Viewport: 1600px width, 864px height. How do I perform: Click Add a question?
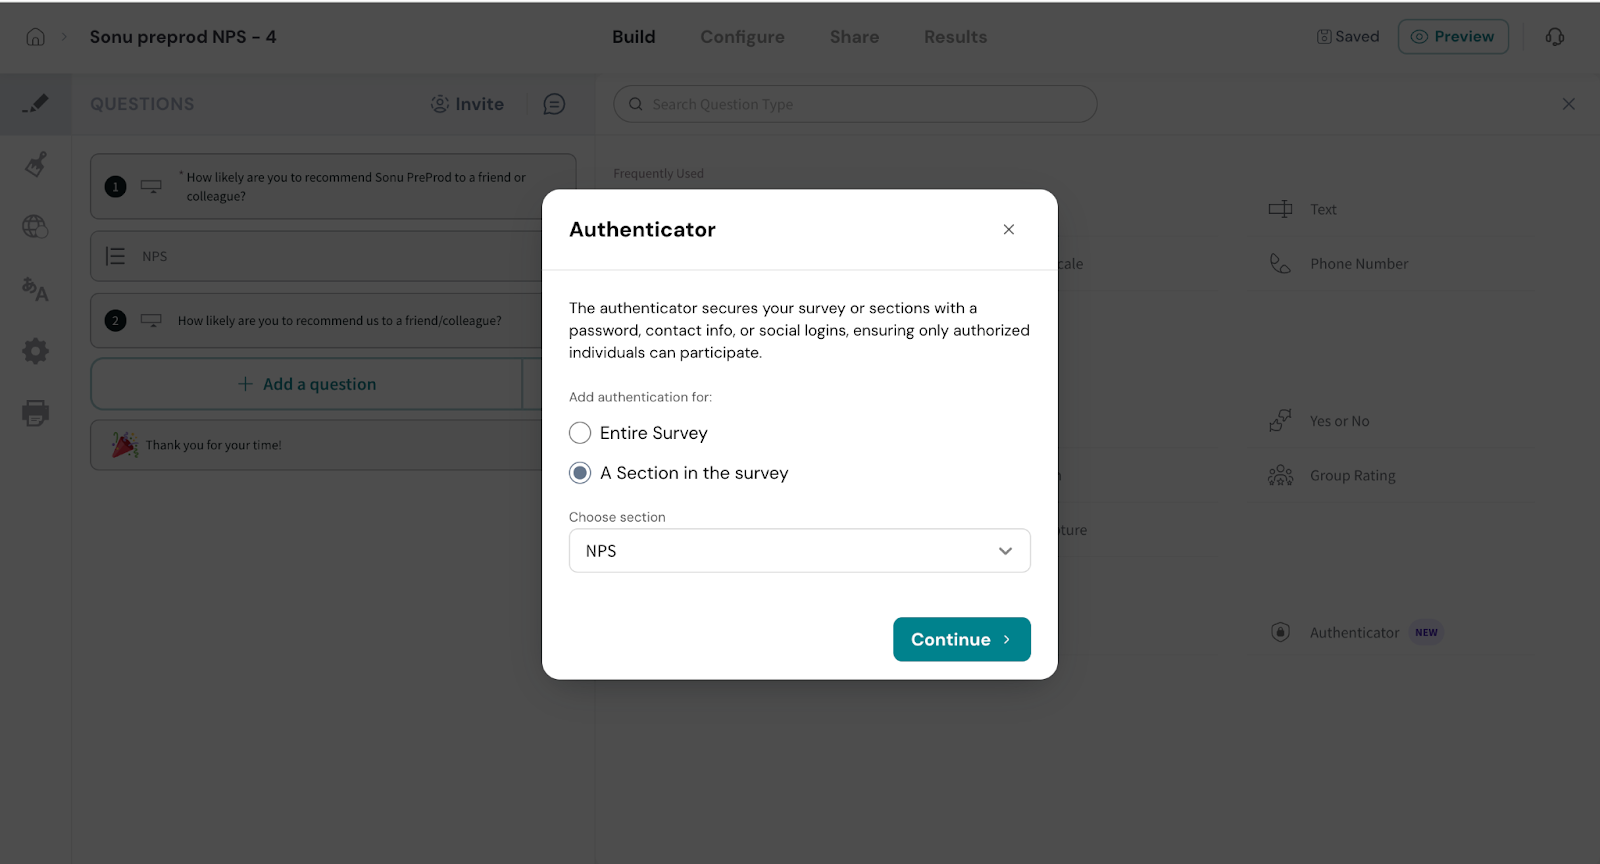[x=308, y=384]
